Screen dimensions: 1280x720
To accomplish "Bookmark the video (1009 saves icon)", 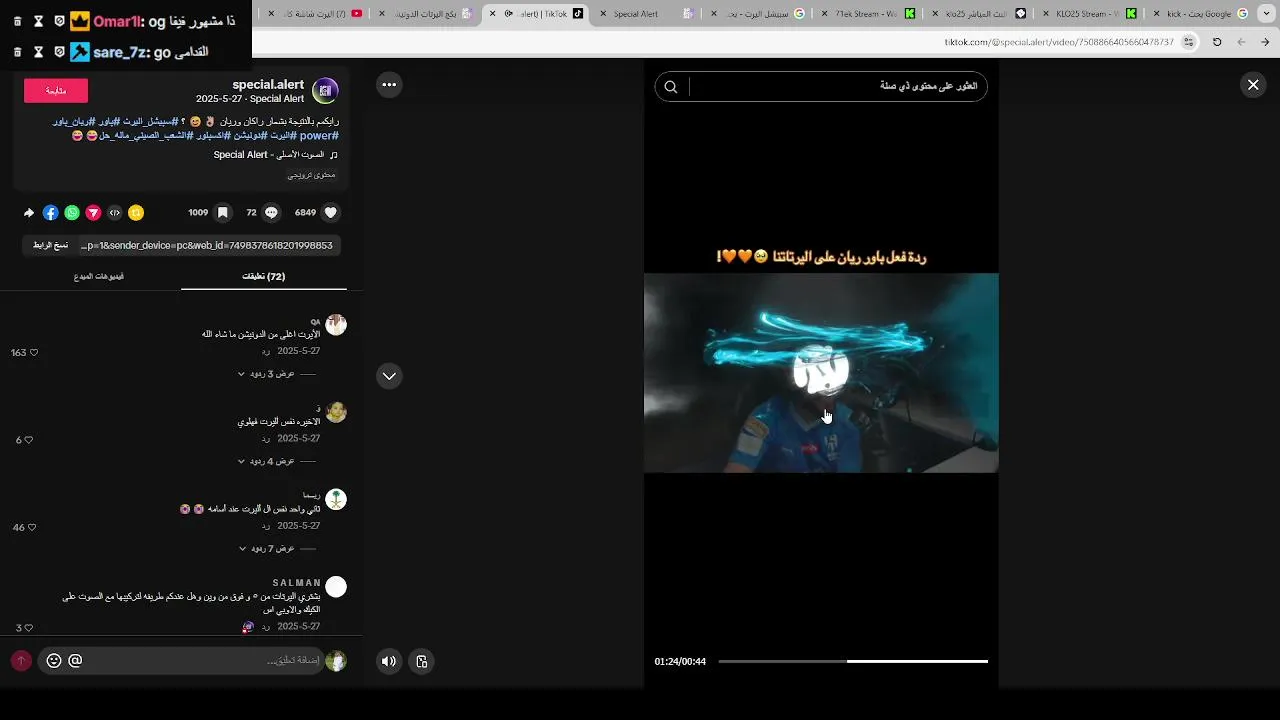I will pyautogui.click(x=223, y=212).
